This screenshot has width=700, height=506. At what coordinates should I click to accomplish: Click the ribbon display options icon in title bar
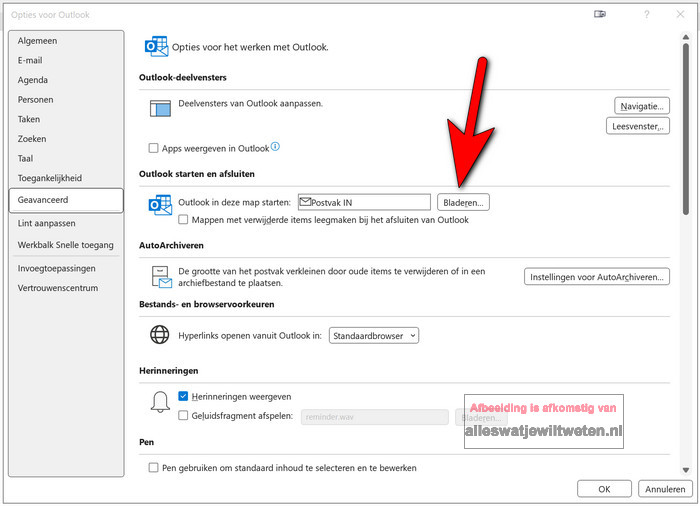tap(600, 14)
